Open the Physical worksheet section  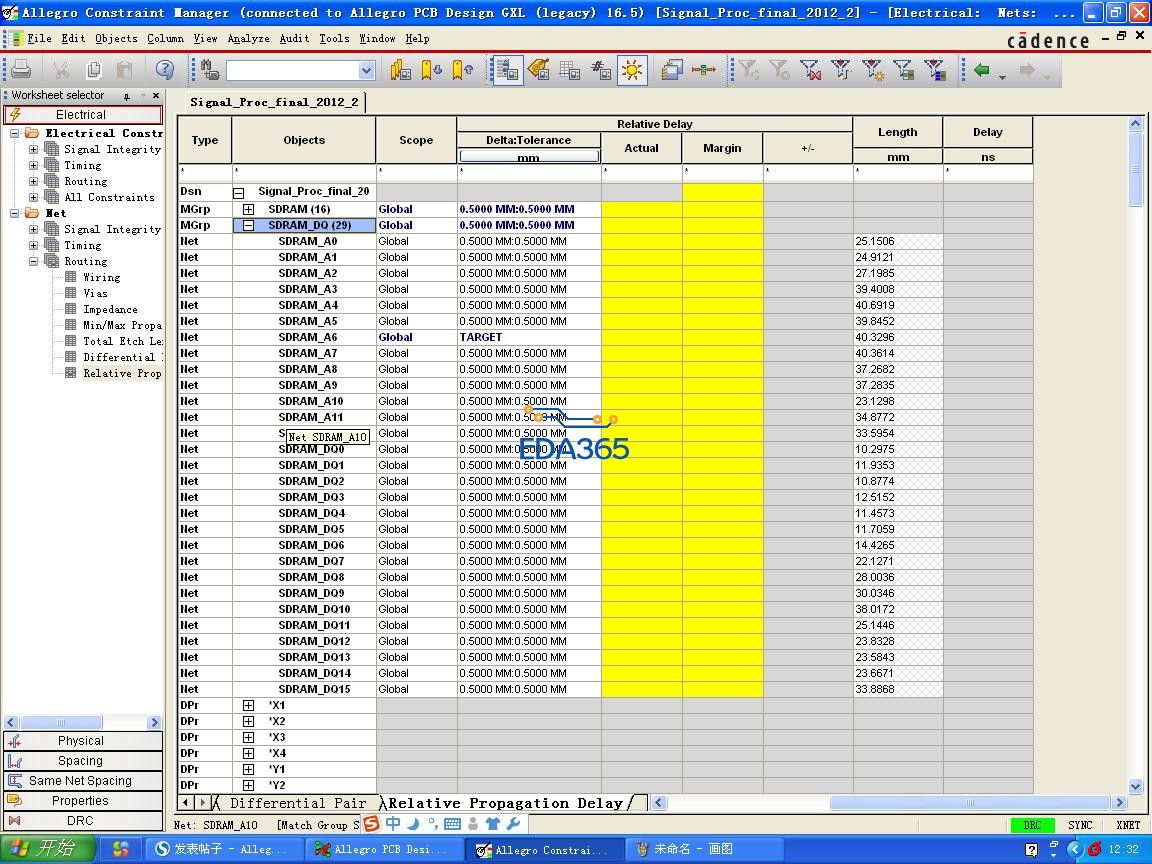pyautogui.click(x=81, y=741)
